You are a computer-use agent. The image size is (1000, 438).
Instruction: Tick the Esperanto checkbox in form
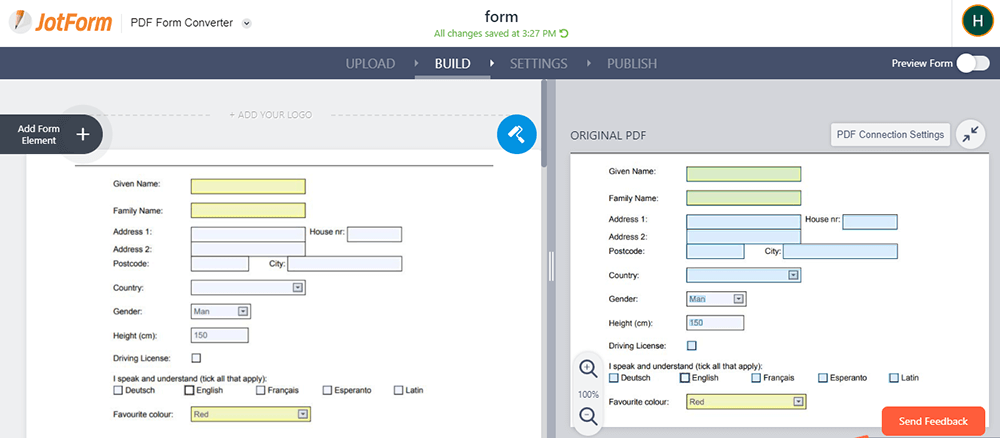328,390
